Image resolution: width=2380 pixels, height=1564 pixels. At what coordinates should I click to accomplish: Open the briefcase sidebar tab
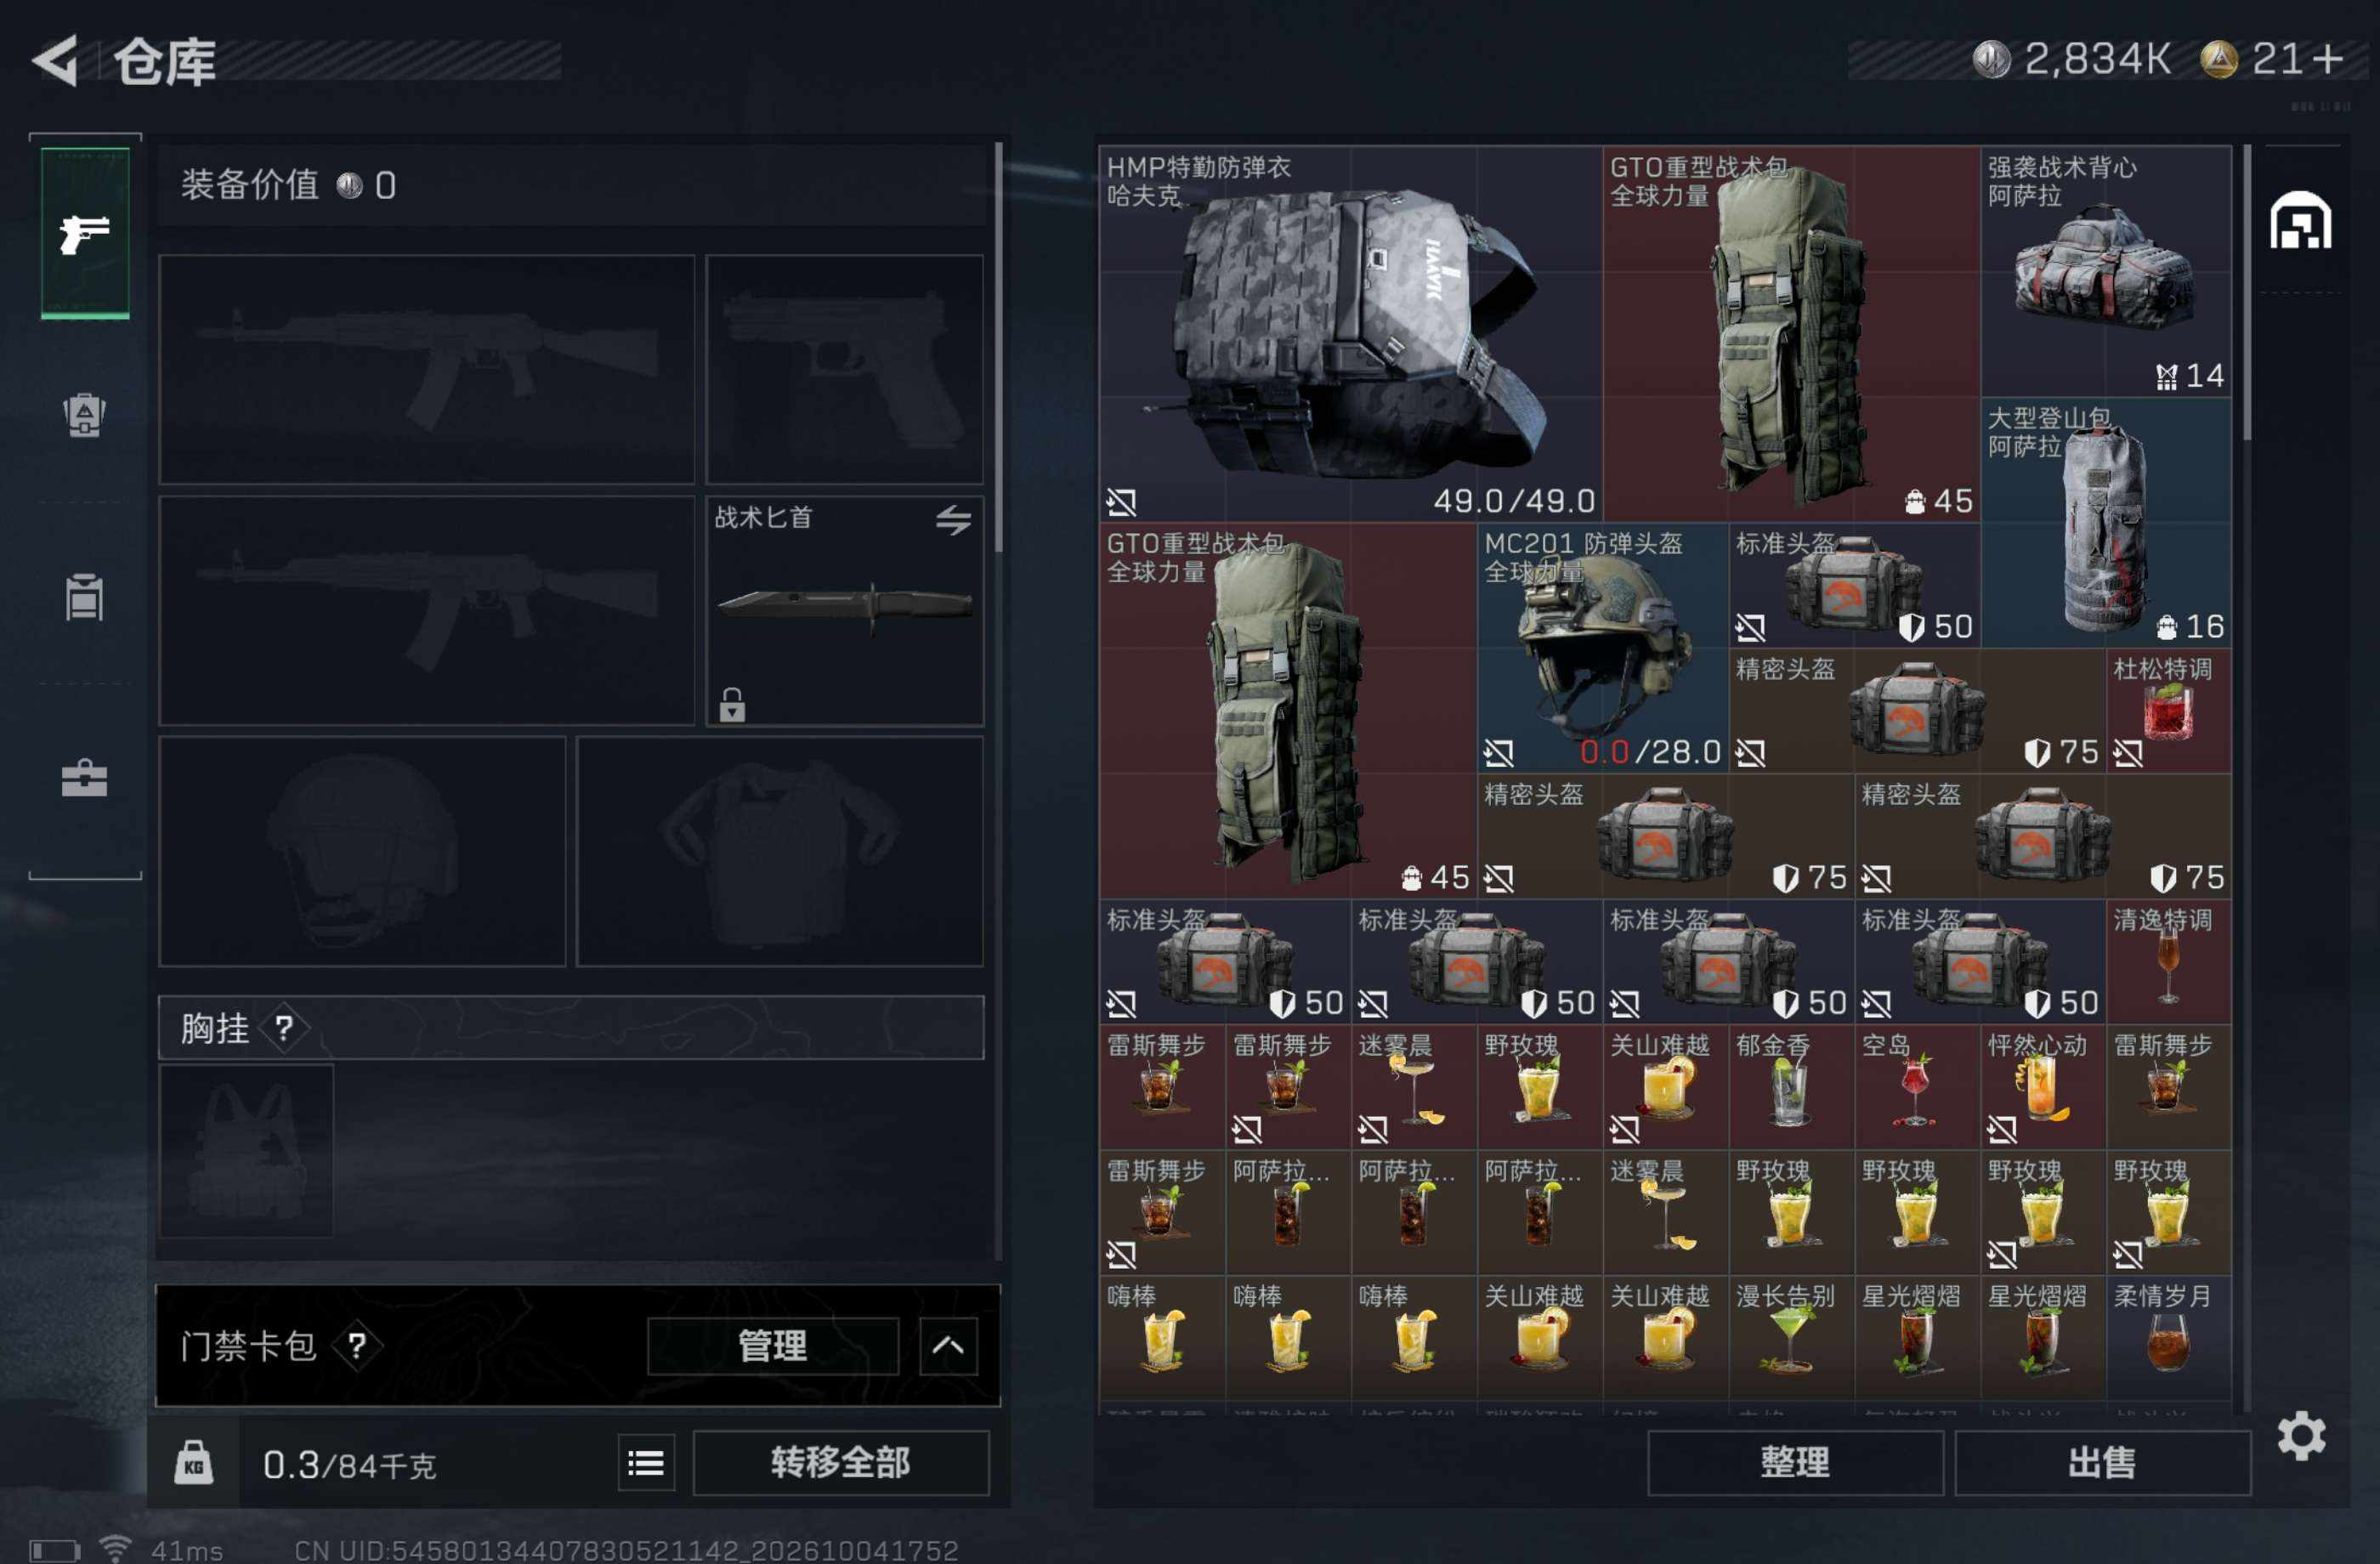[85, 778]
